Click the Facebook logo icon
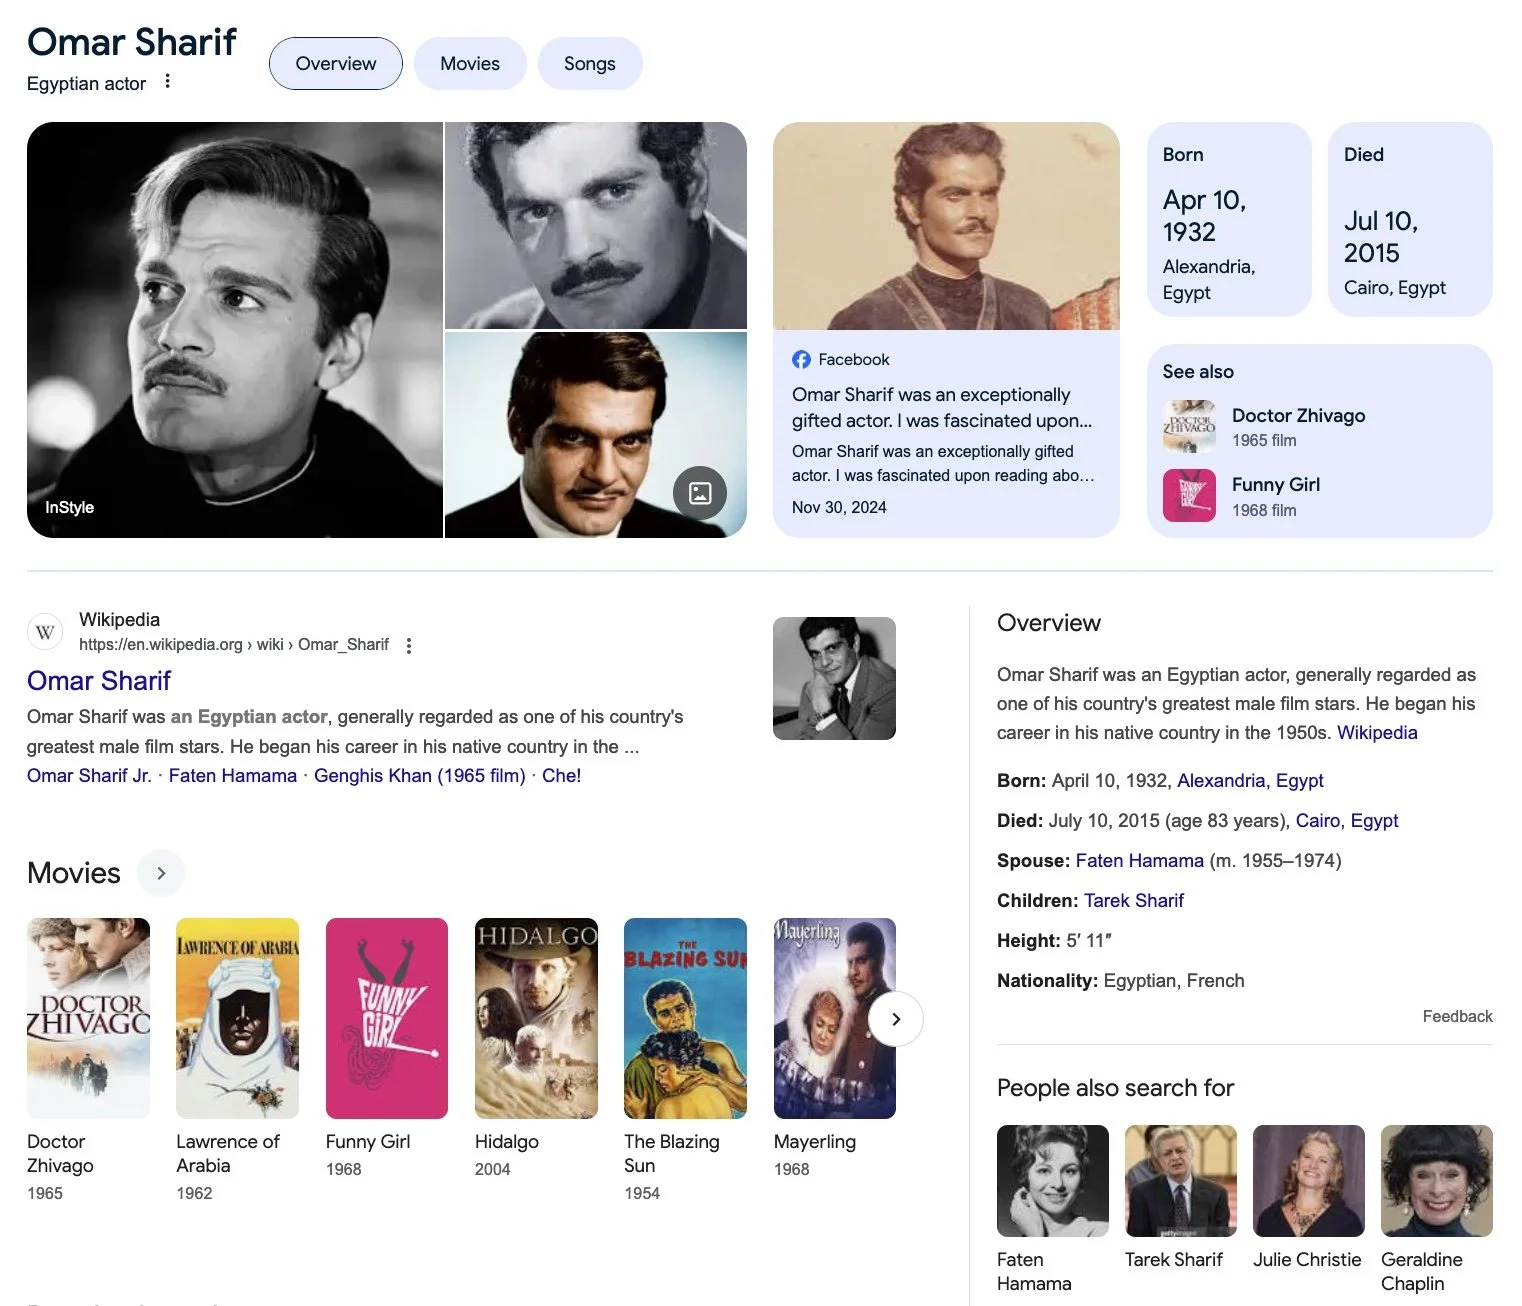The height and width of the screenshot is (1306, 1522). click(x=801, y=359)
